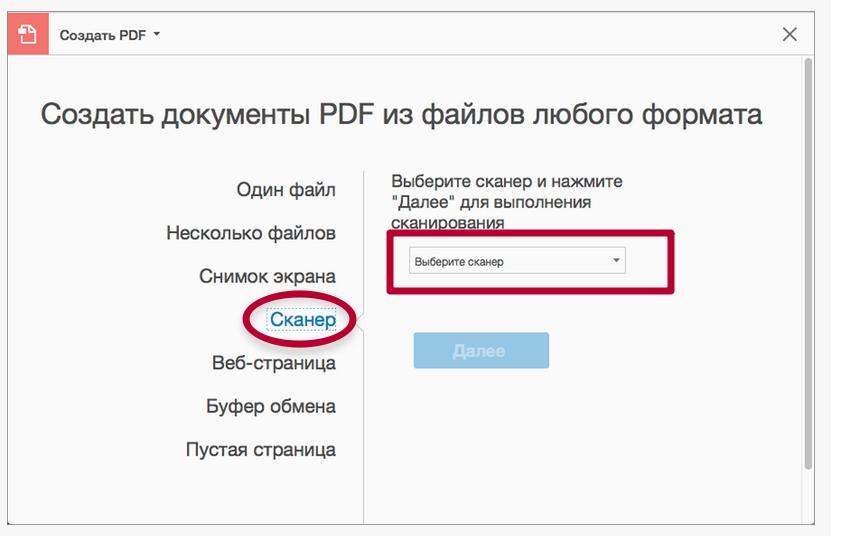Choose the Пустая страница option
841x536 pixels.
pos(261,450)
